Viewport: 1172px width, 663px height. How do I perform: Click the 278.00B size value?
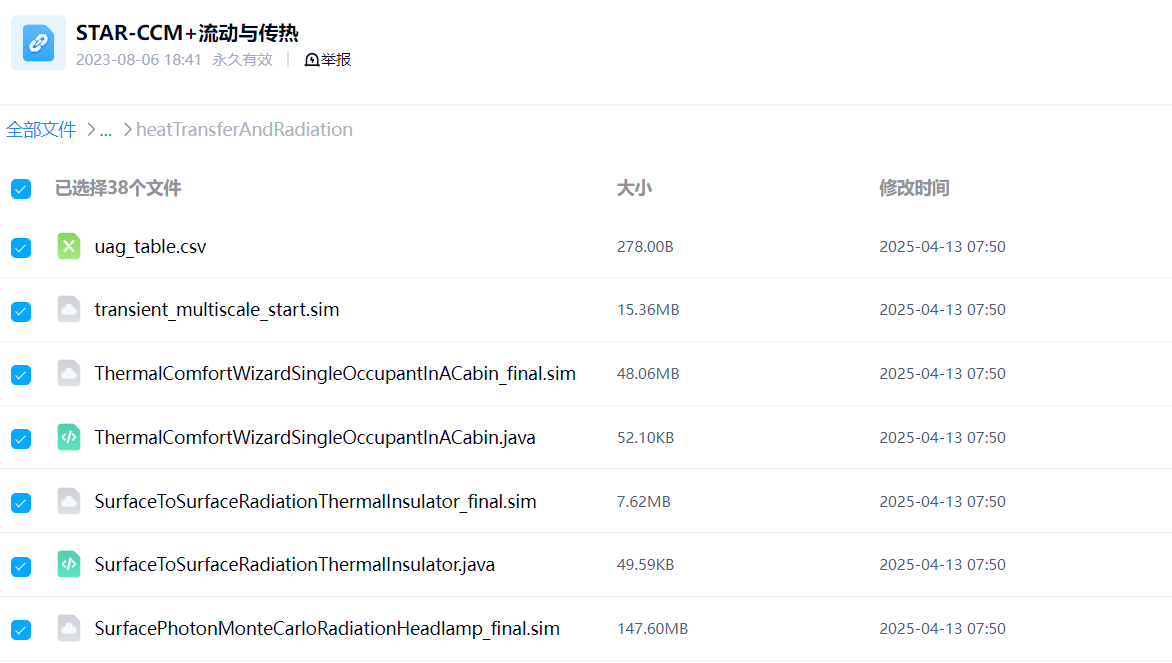pos(645,247)
